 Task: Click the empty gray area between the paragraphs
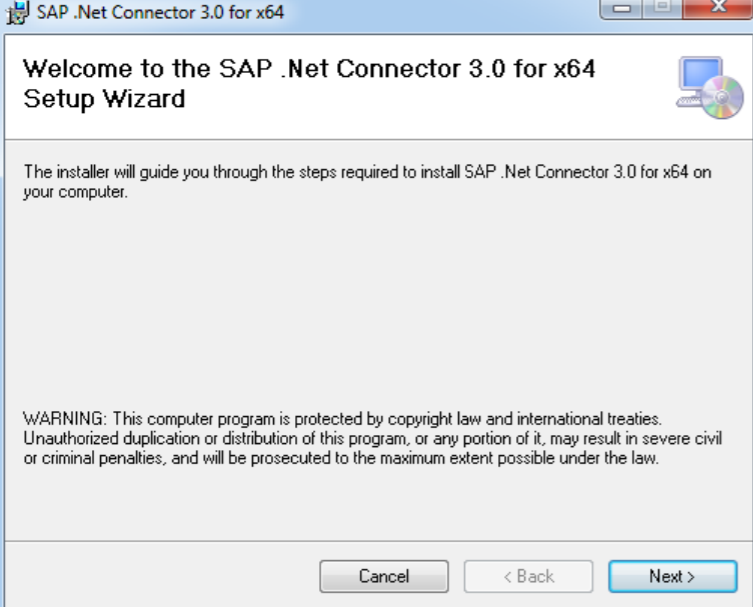376,300
